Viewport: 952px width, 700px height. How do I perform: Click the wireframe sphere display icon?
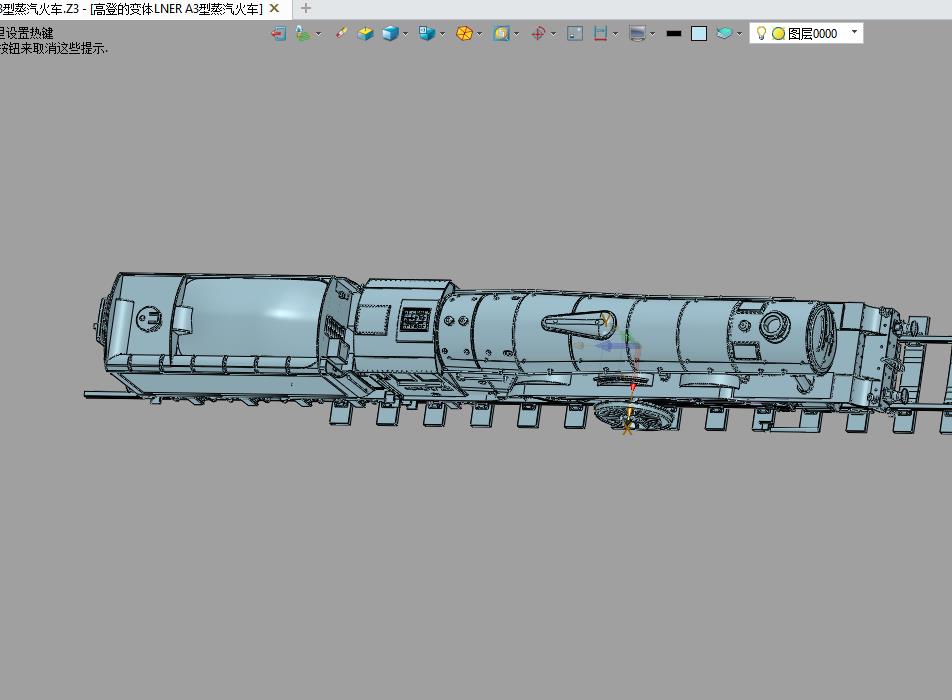462,33
